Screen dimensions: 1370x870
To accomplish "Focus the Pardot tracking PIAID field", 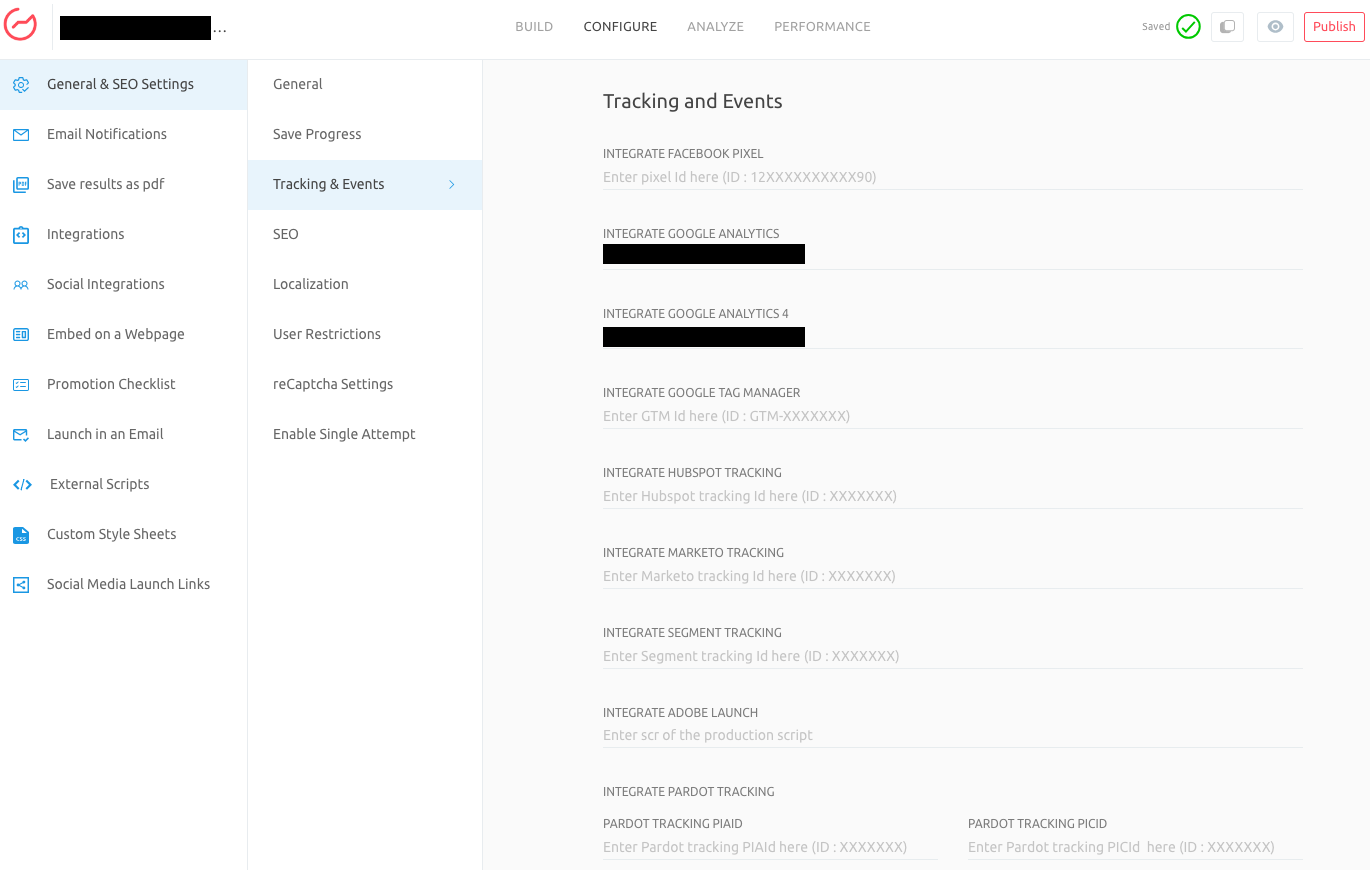I will (x=770, y=847).
